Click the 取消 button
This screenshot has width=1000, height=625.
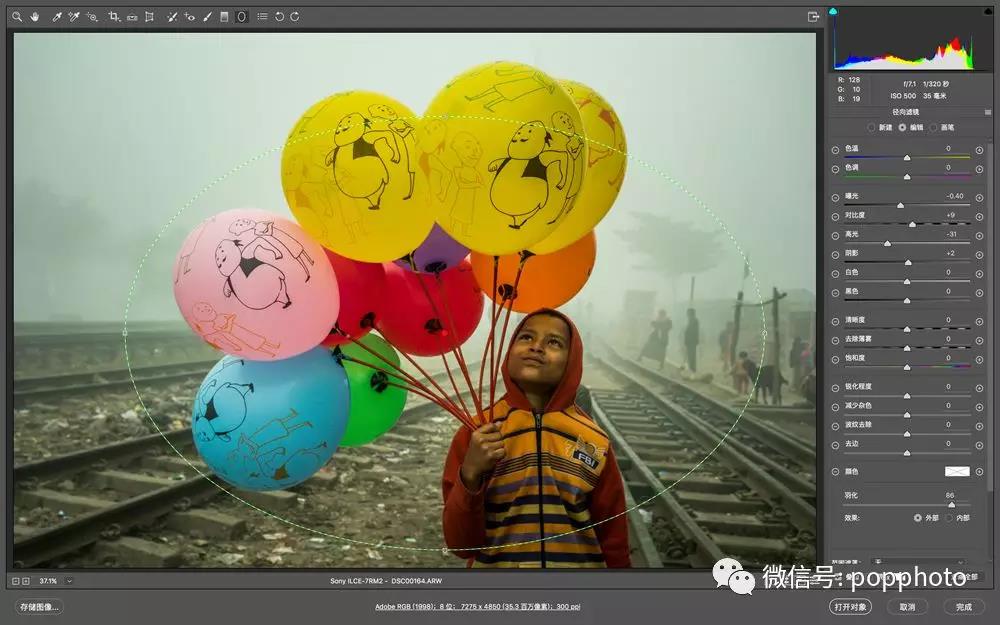pyautogui.click(x=907, y=607)
